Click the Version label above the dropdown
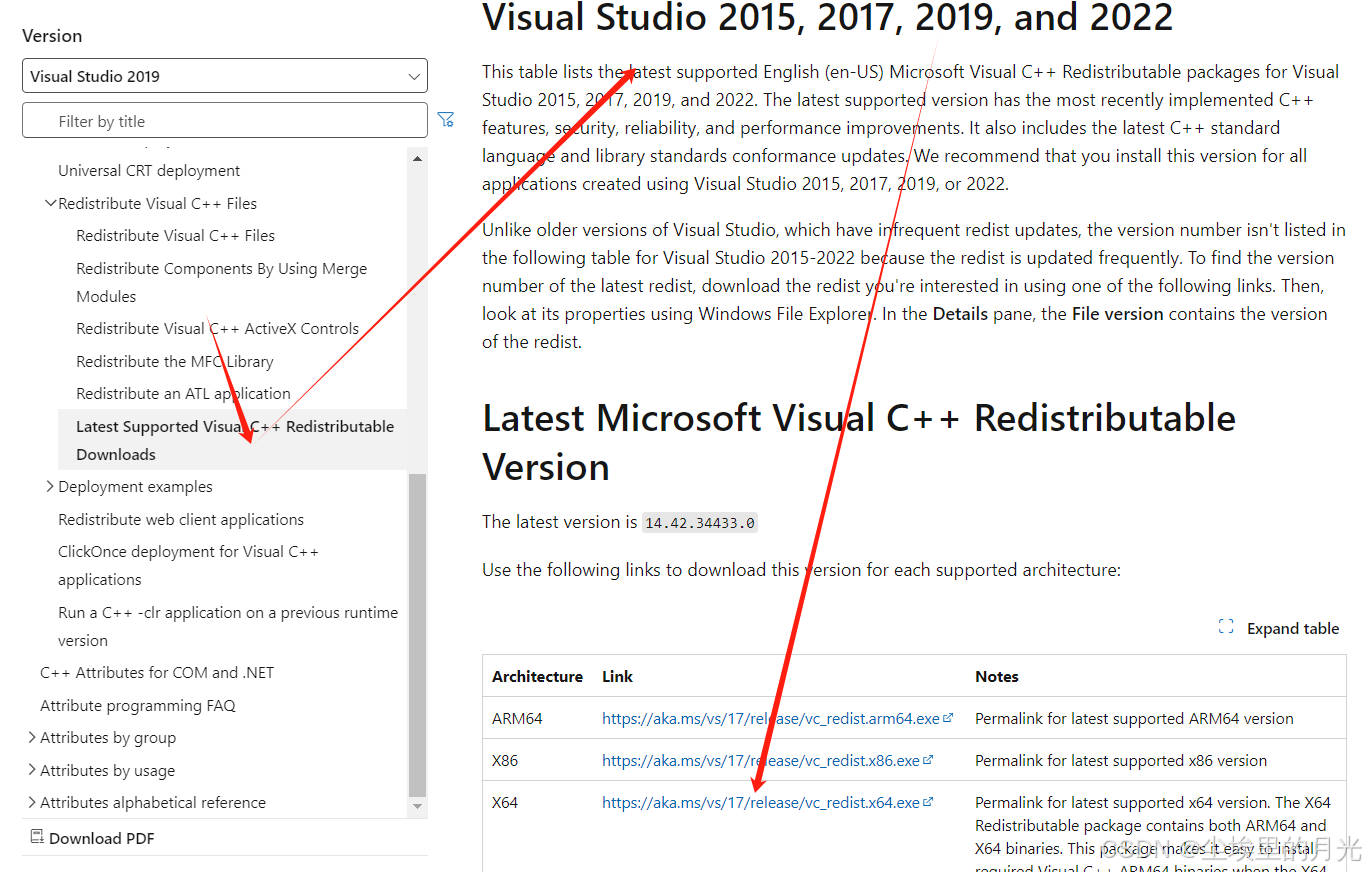 coord(52,35)
